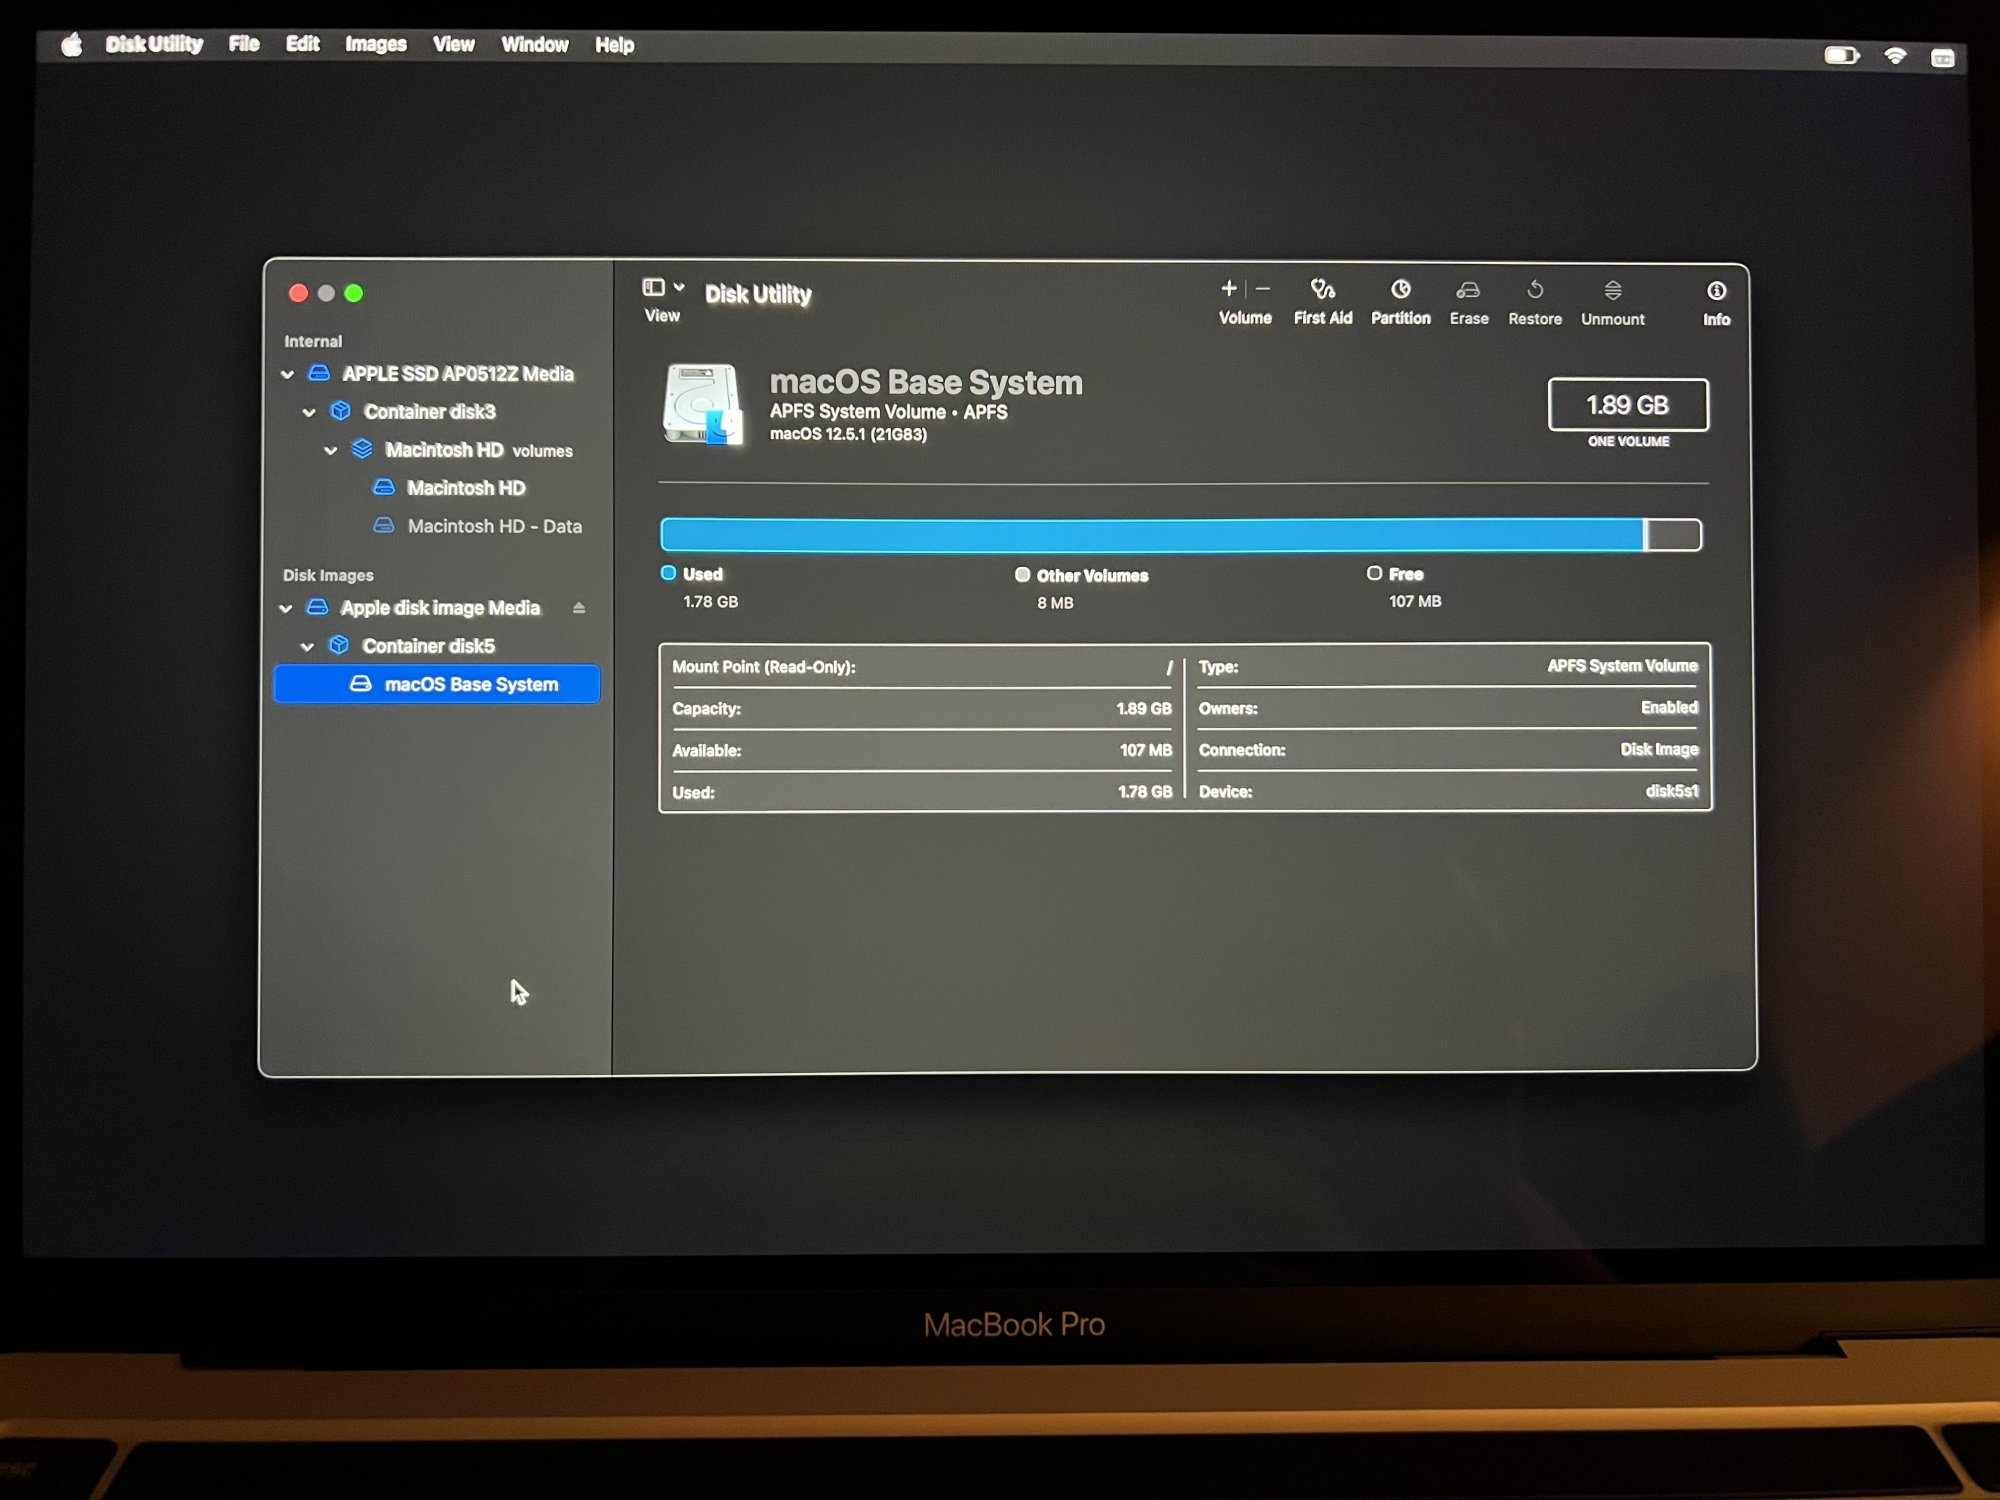Click the green zoom window button
This screenshot has height=1500, width=2000.
coord(353,293)
